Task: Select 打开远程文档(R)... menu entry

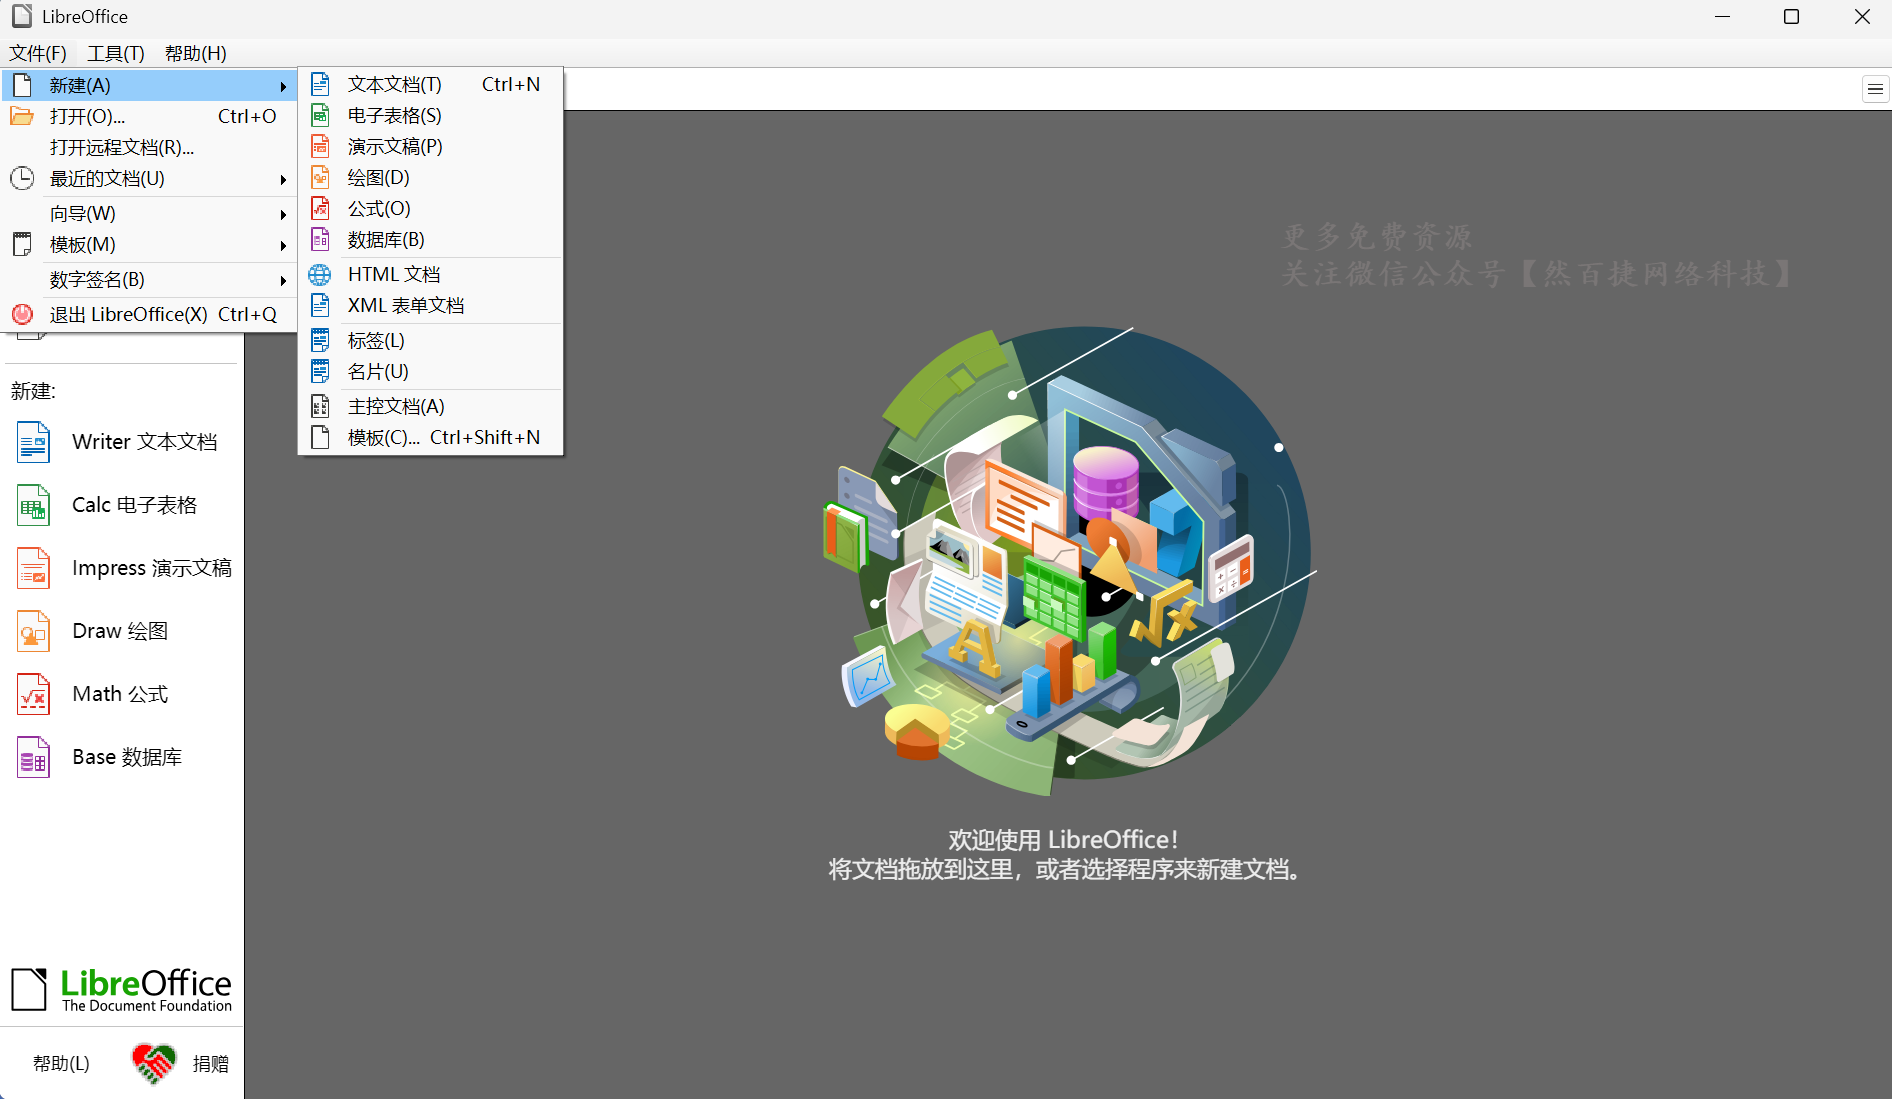Action: [150, 147]
